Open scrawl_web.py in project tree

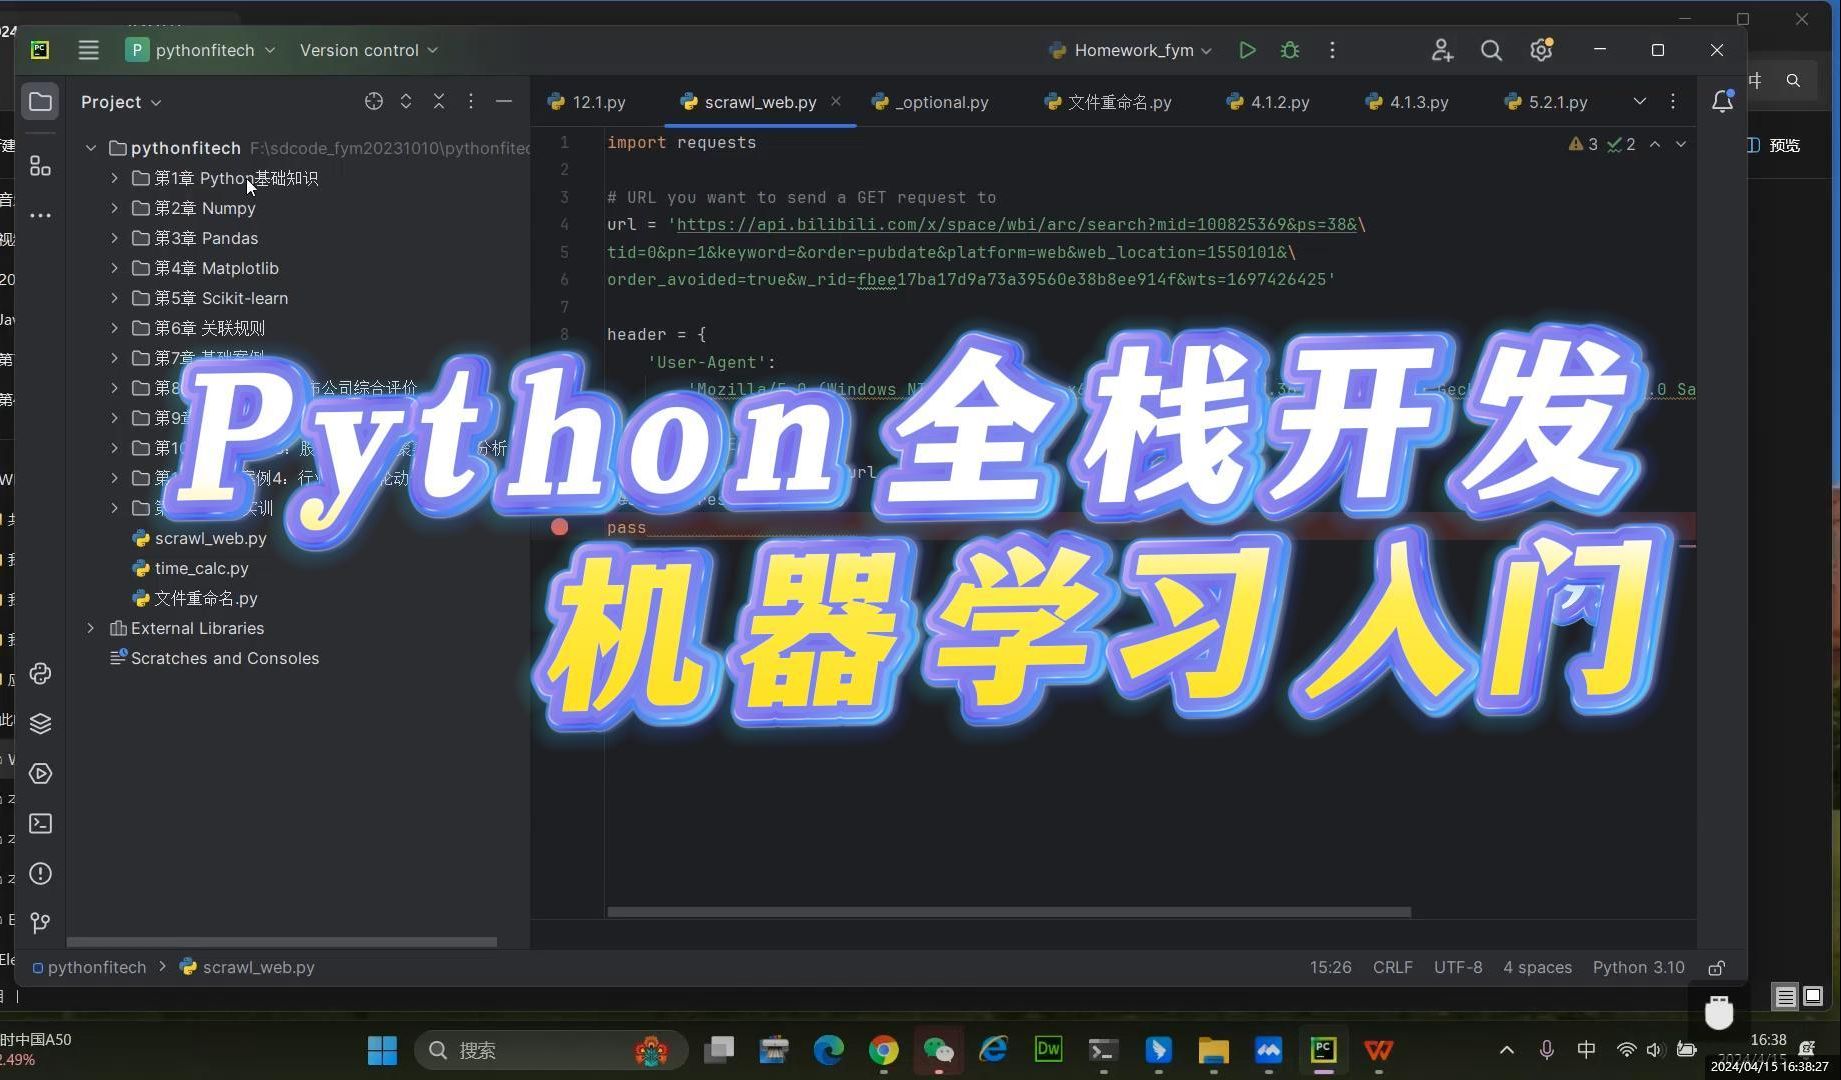tap(200, 538)
